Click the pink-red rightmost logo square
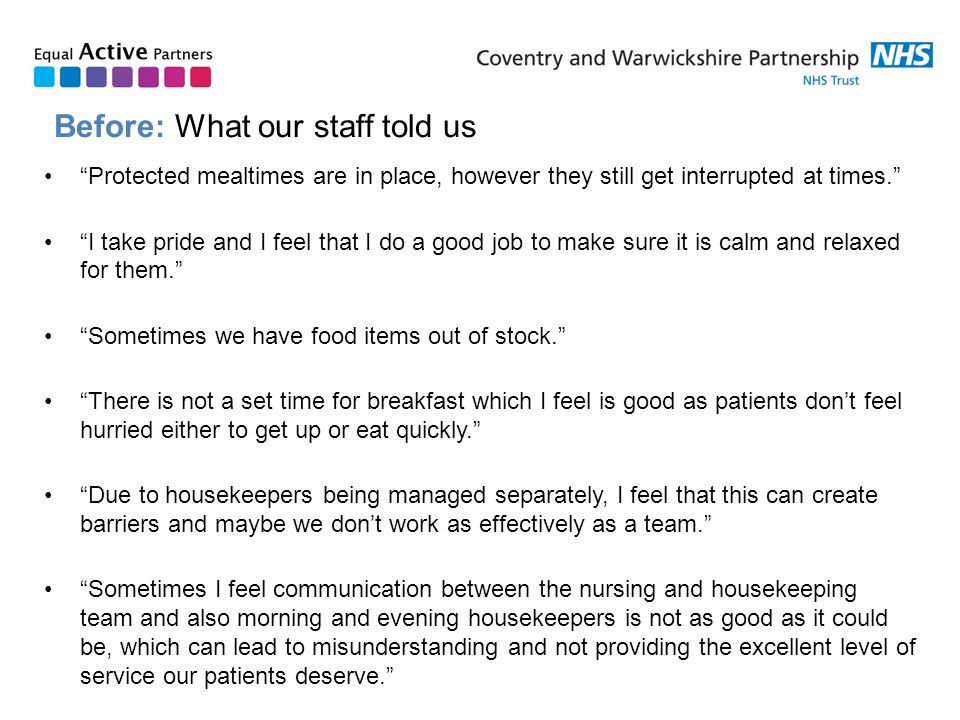Image resolution: width=960 pixels, height=720 pixels. tap(200, 77)
